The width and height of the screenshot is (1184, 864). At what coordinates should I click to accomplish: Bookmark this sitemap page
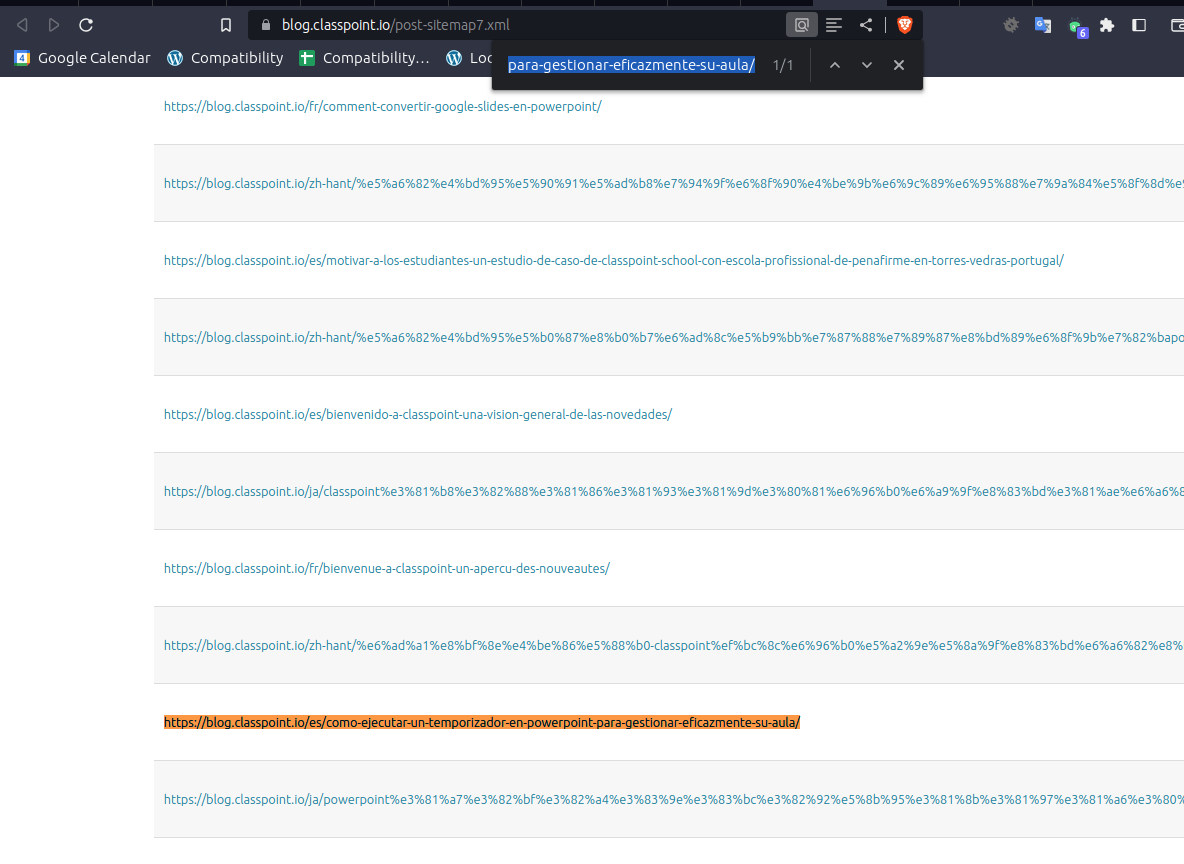tap(226, 25)
